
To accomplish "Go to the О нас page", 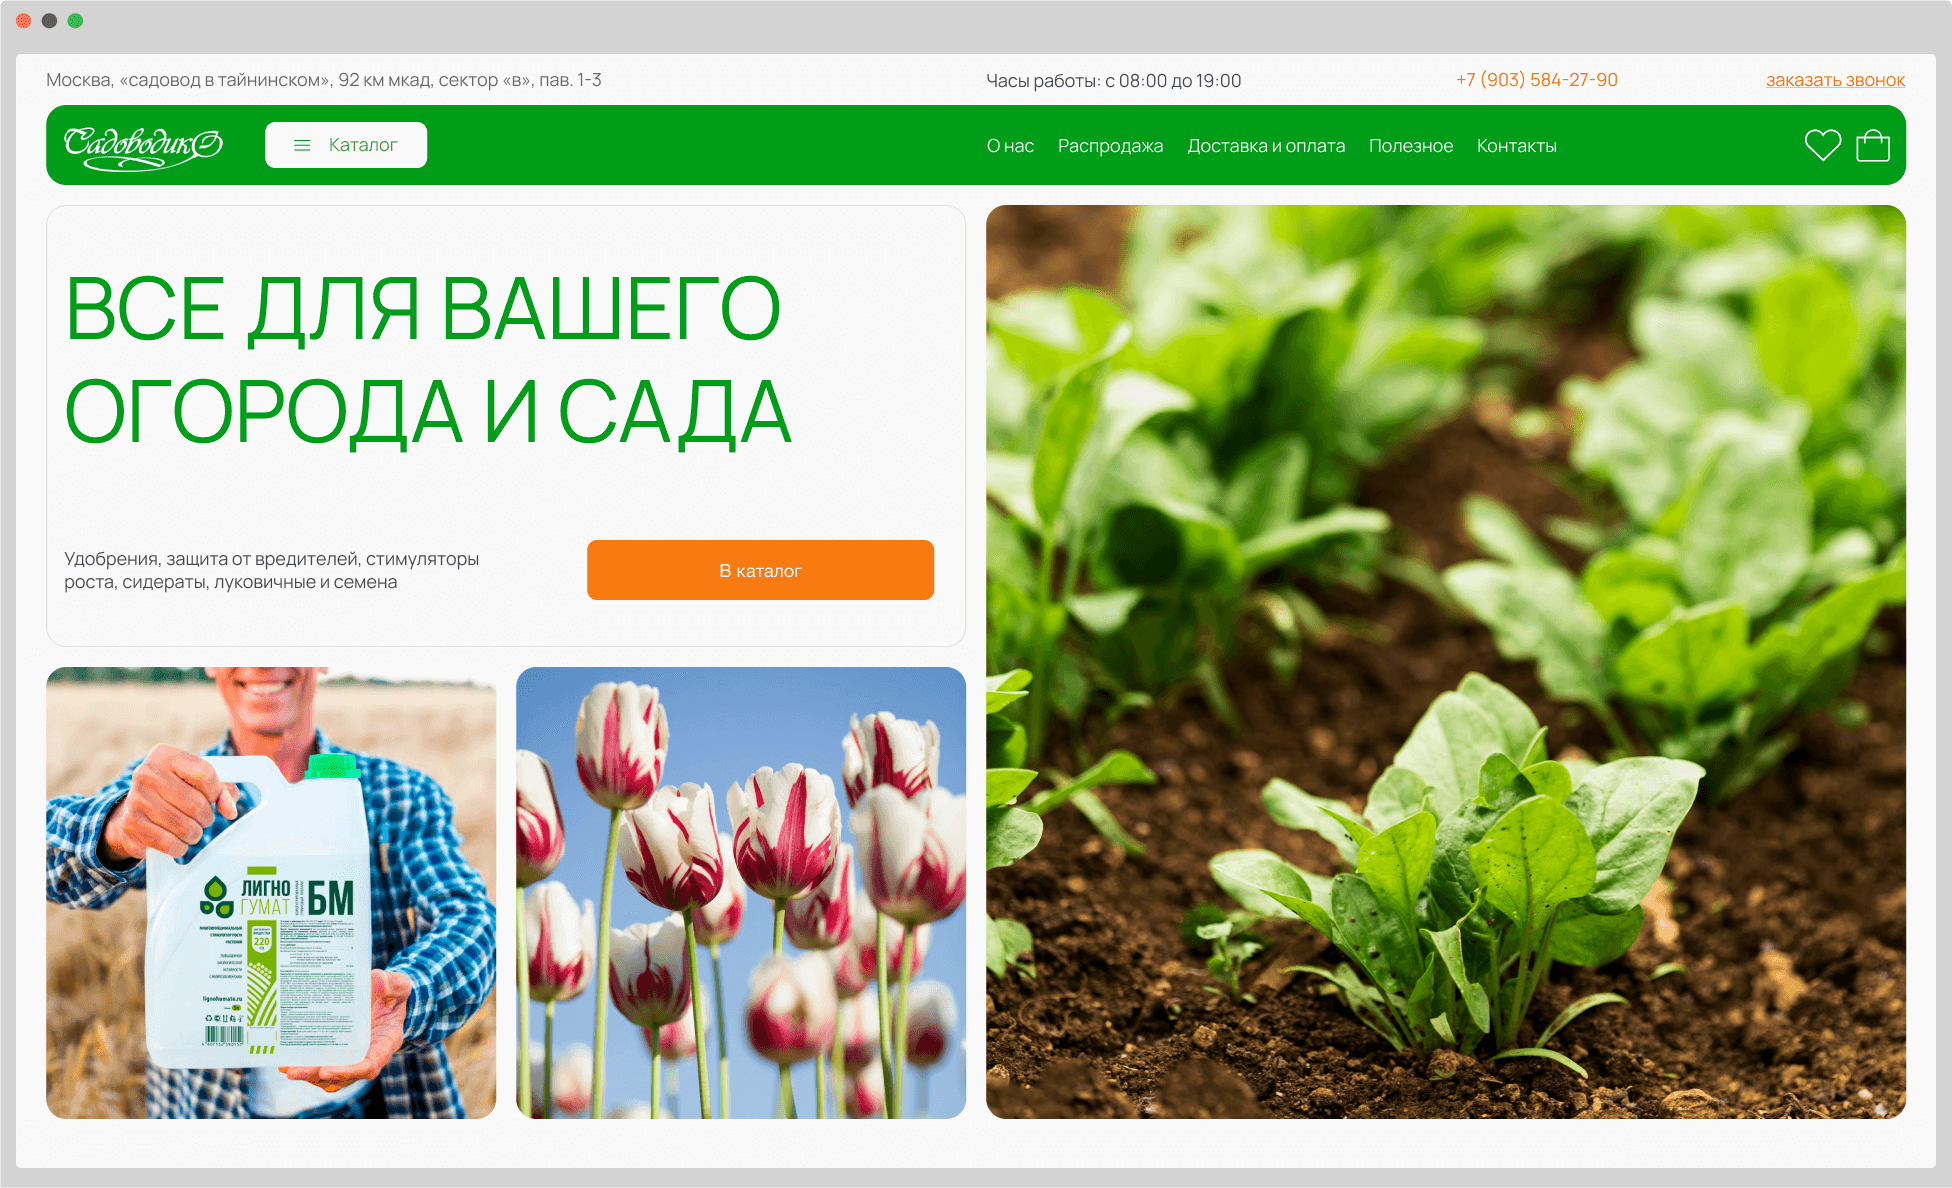I will [1010, 146].
